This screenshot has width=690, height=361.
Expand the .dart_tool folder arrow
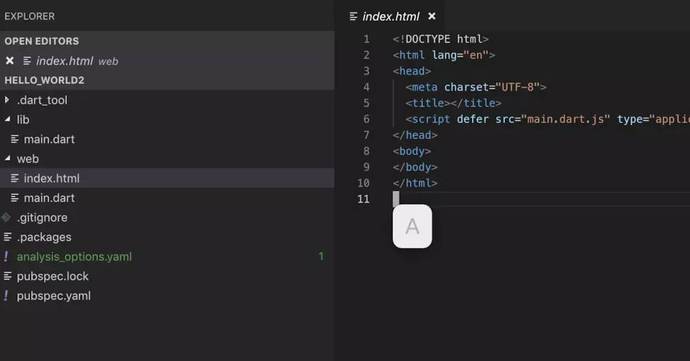(x=7, y=100)
